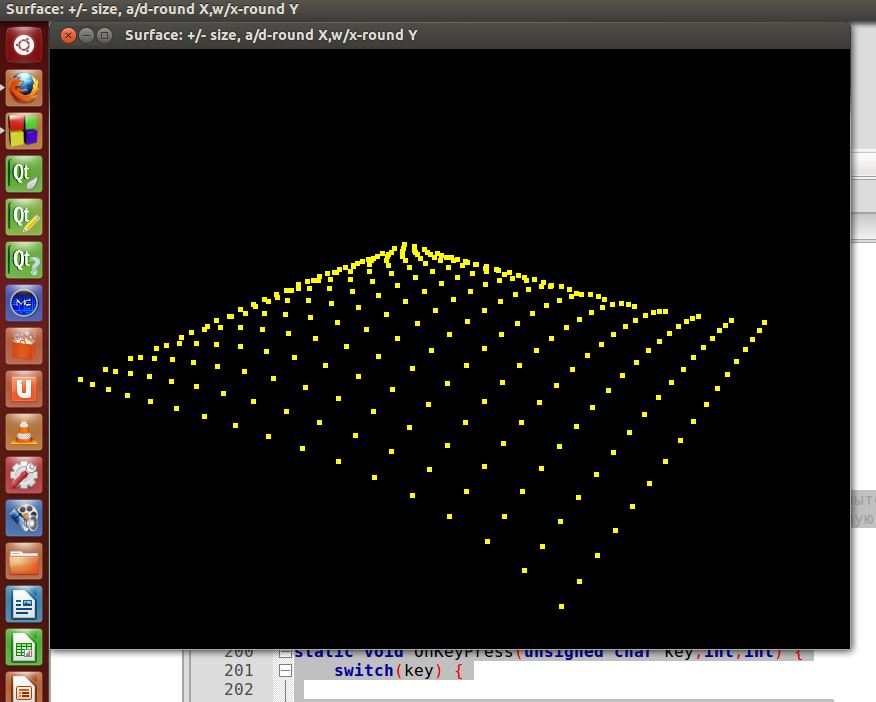
Task: Open LibreOffice Impress at the dock's bottom
Action: tap(24, 687)
